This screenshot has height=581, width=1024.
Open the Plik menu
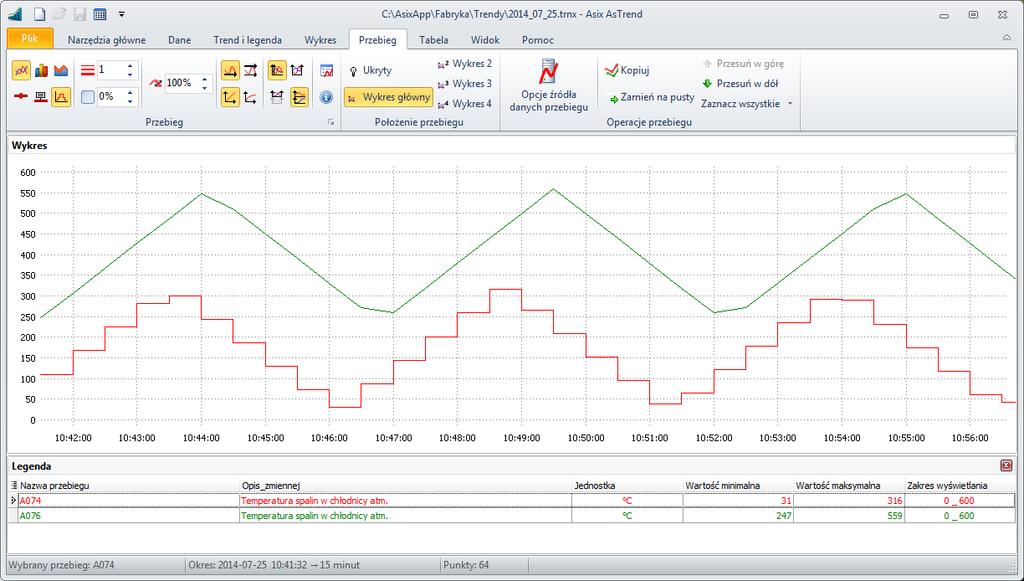[30, 39]
